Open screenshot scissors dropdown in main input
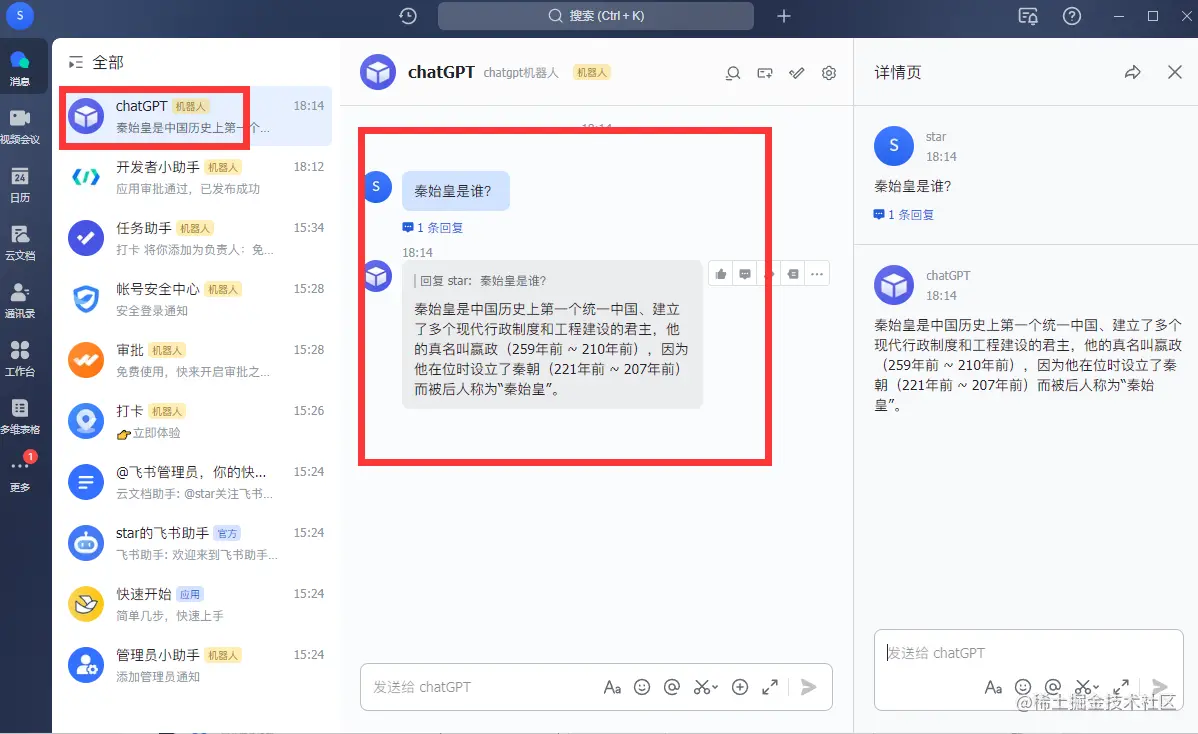1198x734 pixels. point(705,687)
